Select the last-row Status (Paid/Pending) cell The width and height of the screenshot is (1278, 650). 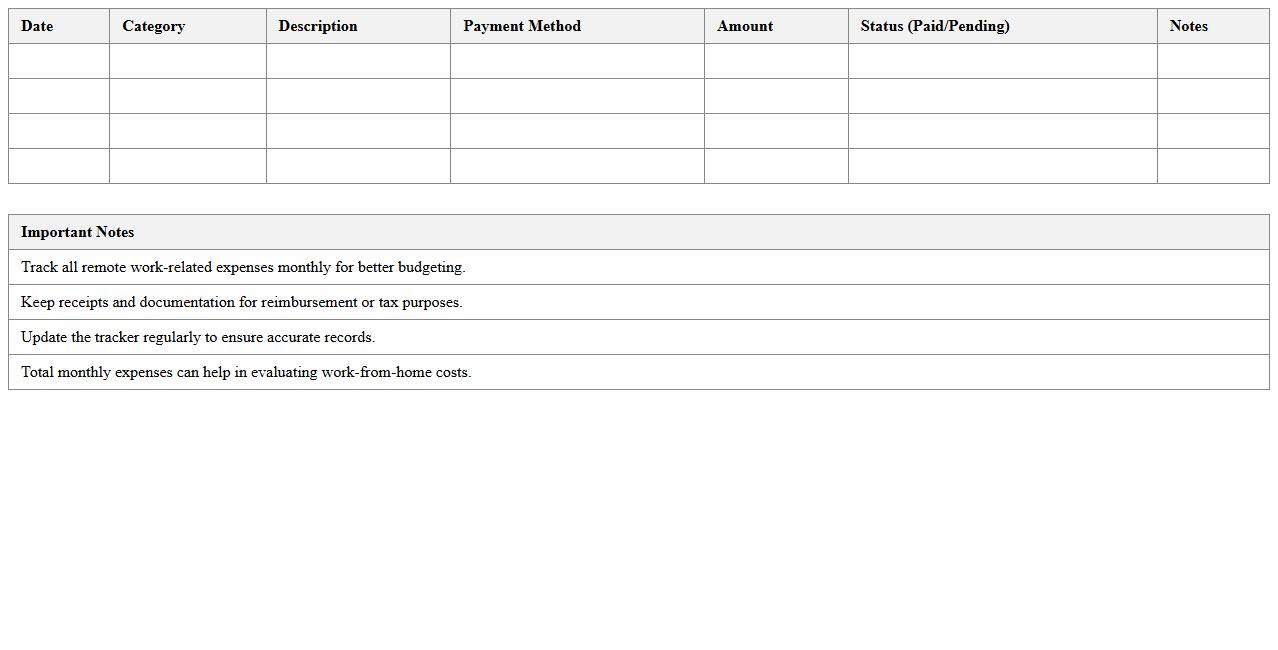pos(1002,166)
